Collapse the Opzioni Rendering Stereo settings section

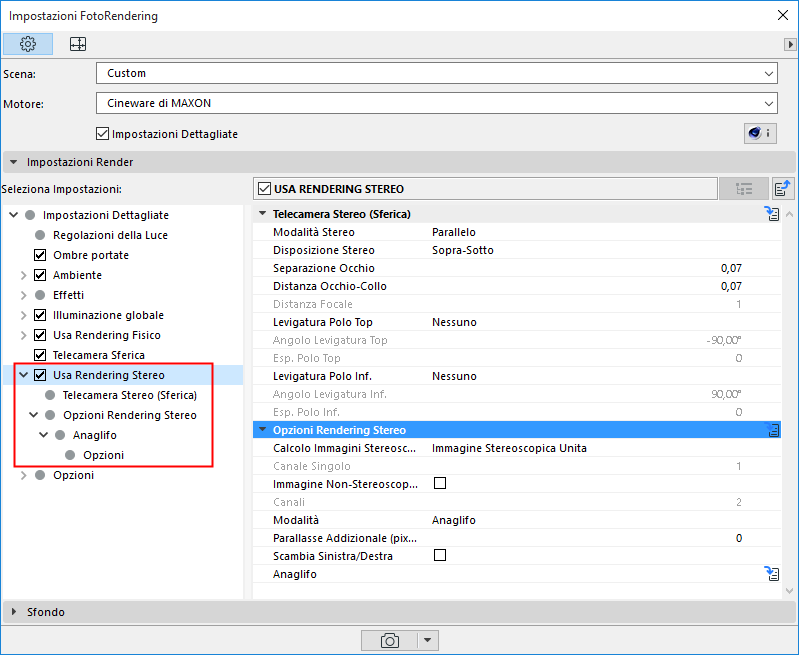click(262, 430)
